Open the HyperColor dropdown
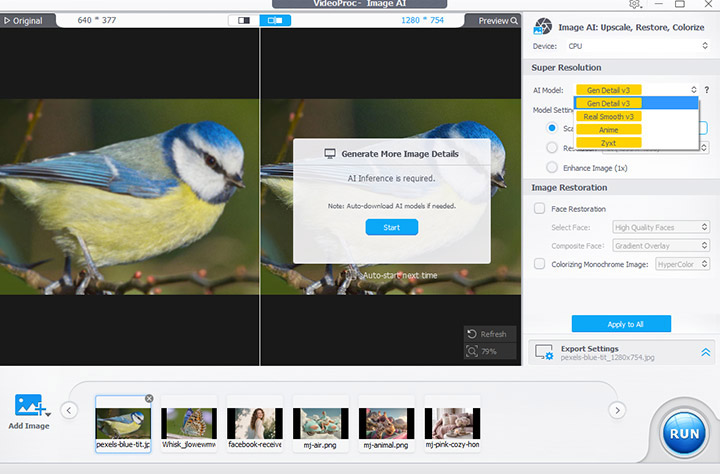Screen dimensions: 720x474 (x=682, y=264)
